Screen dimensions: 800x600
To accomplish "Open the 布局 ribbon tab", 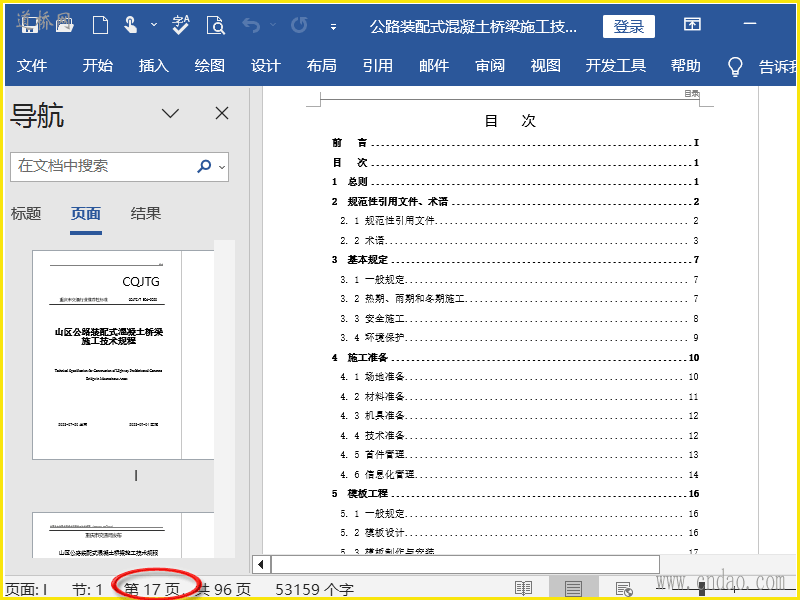I will tap(321, 66).
